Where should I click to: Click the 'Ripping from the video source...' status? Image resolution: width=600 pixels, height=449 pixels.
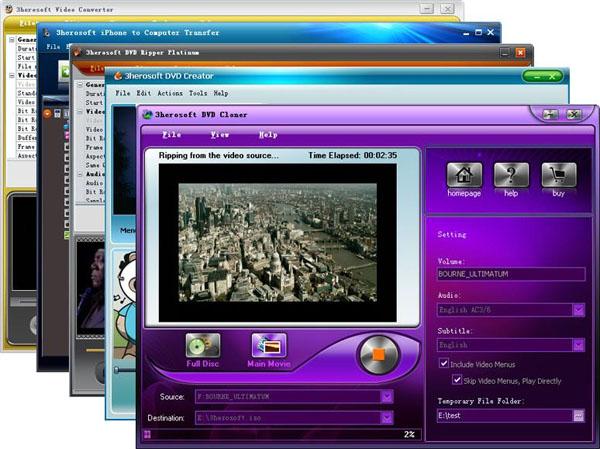click(219, 155)
